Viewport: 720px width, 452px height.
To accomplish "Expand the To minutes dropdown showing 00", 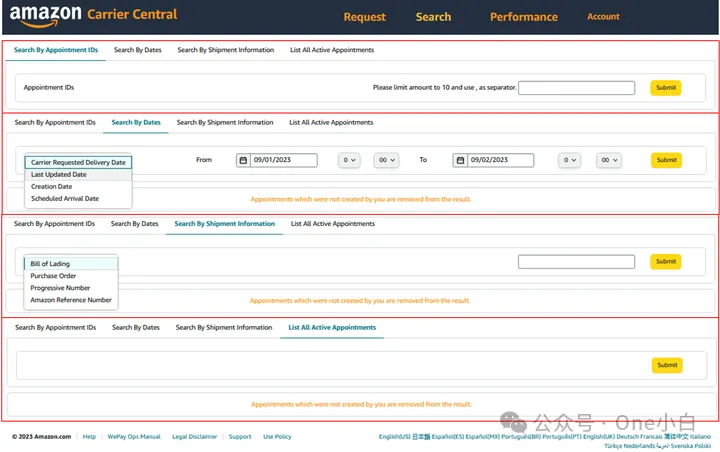I will coord(609,160).
